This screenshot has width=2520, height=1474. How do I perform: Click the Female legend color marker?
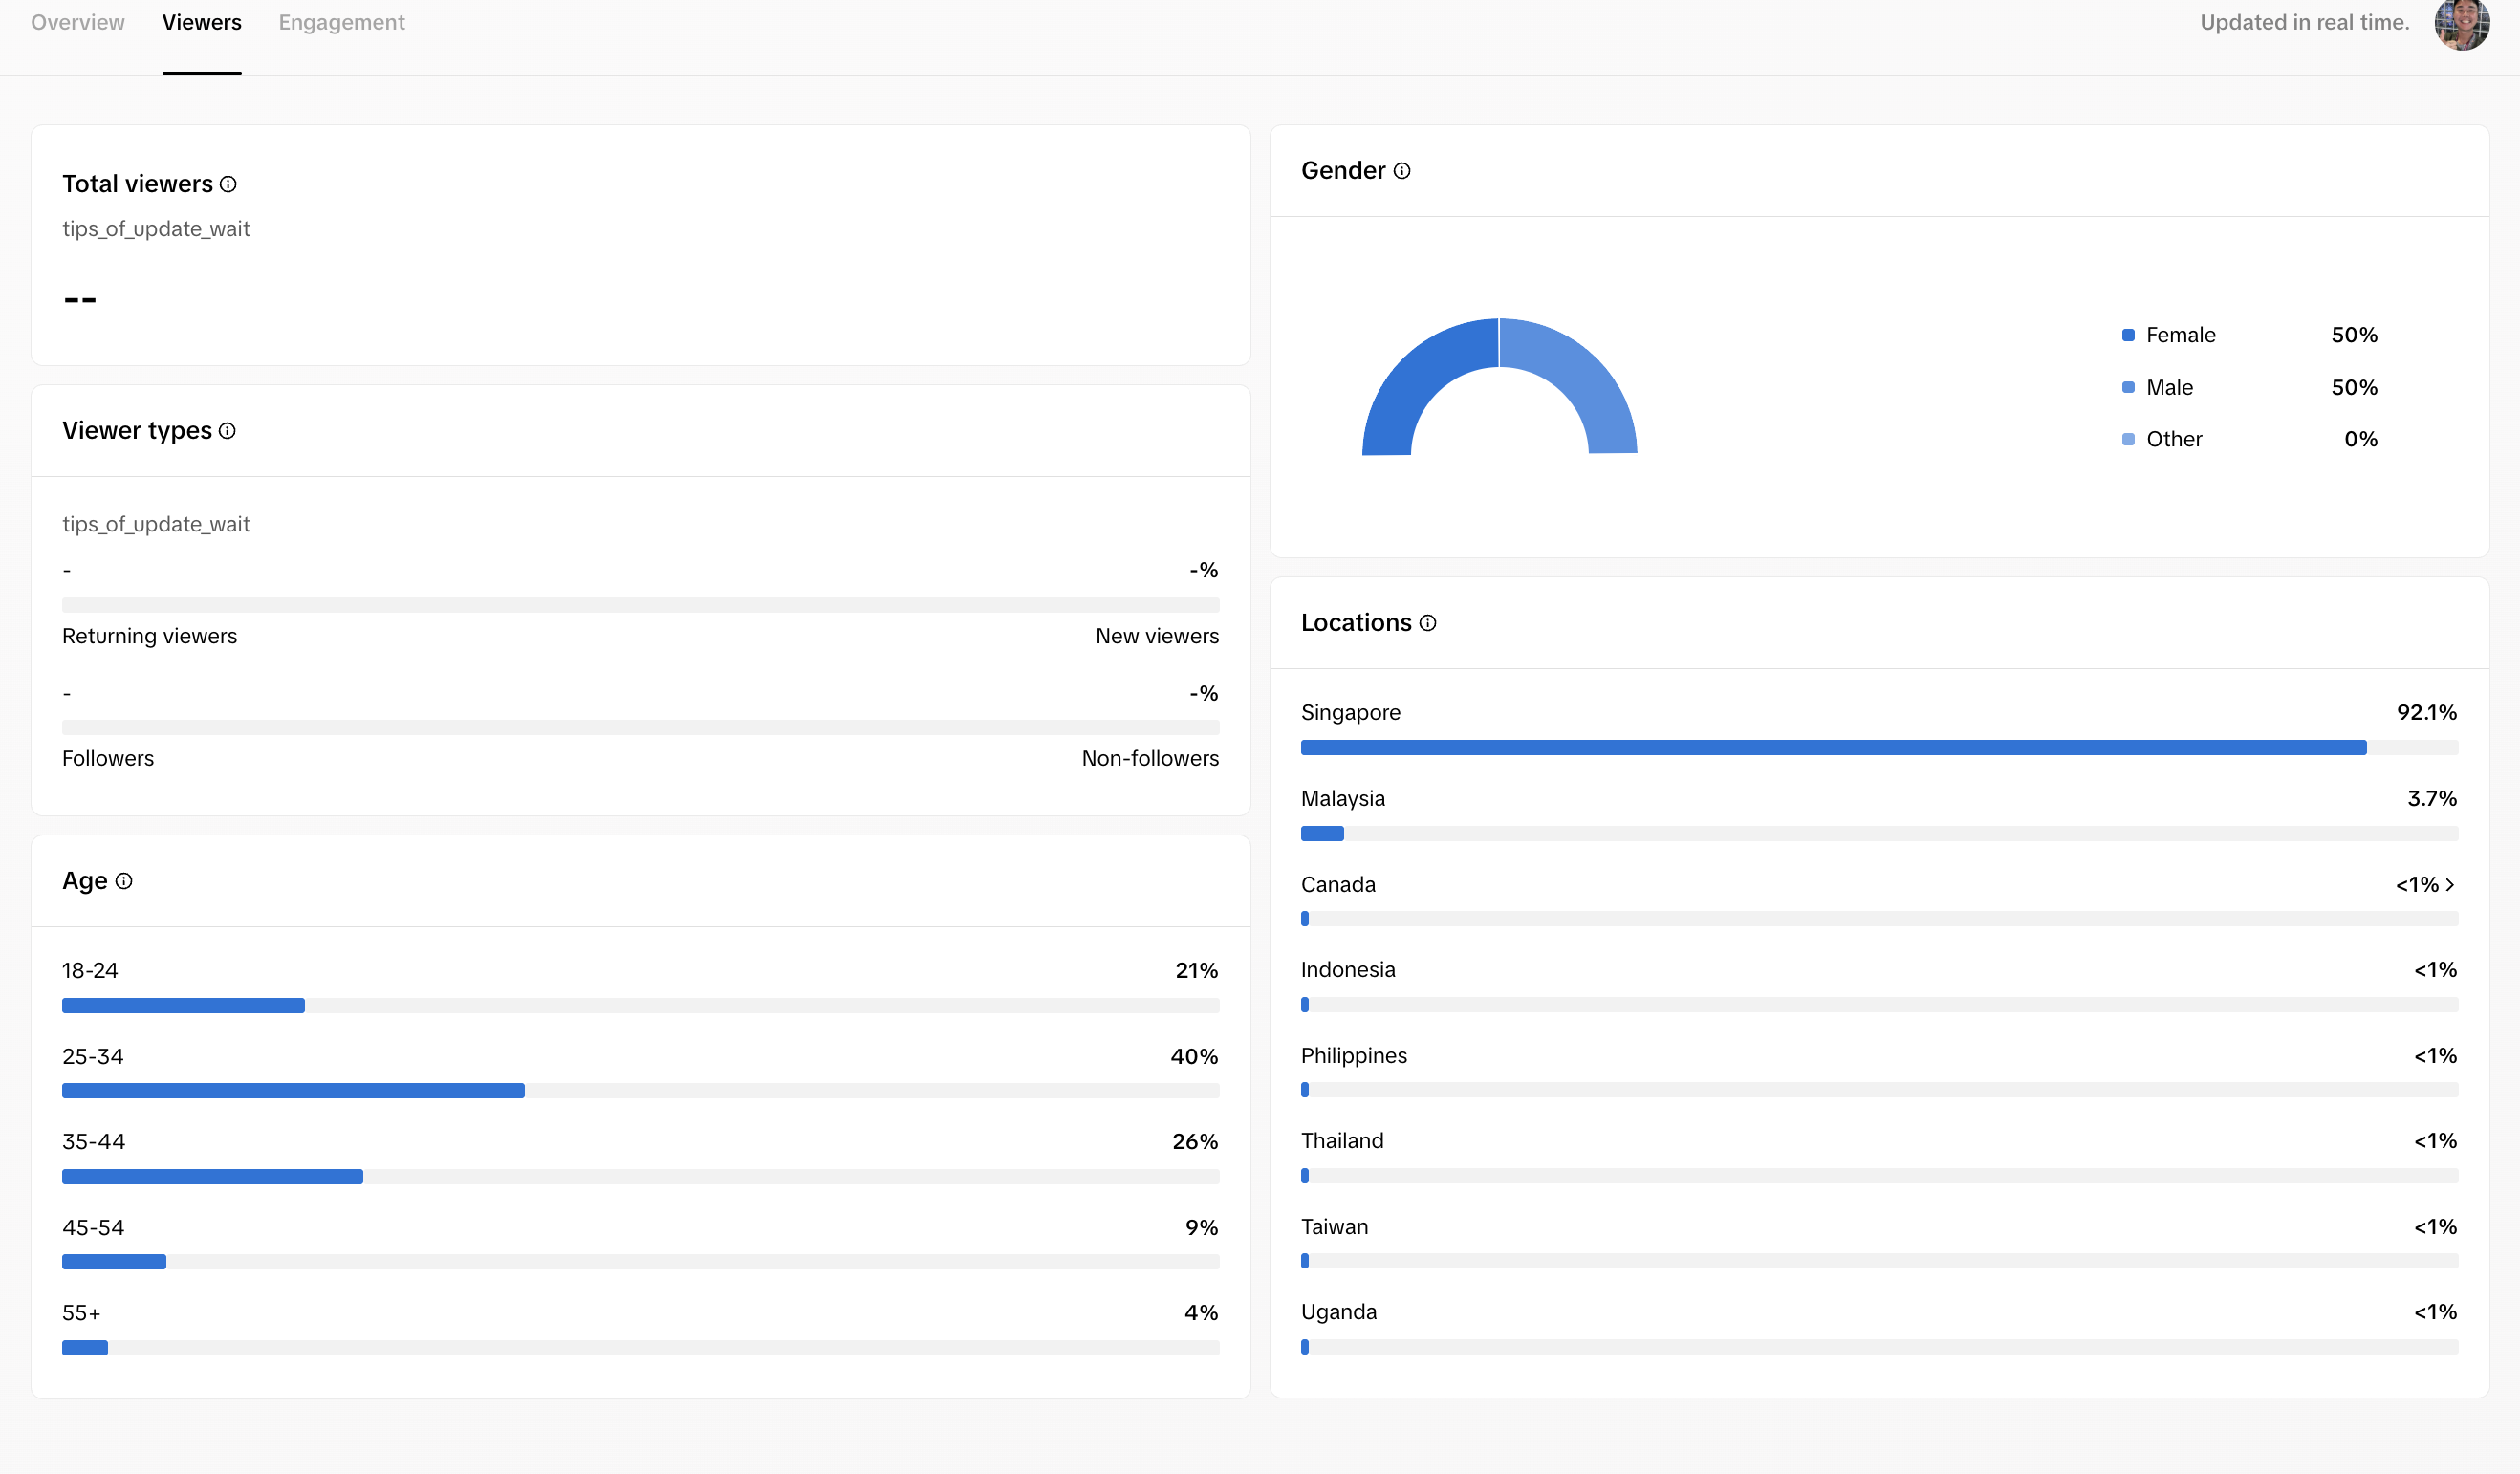click(x=2128, y=335)
